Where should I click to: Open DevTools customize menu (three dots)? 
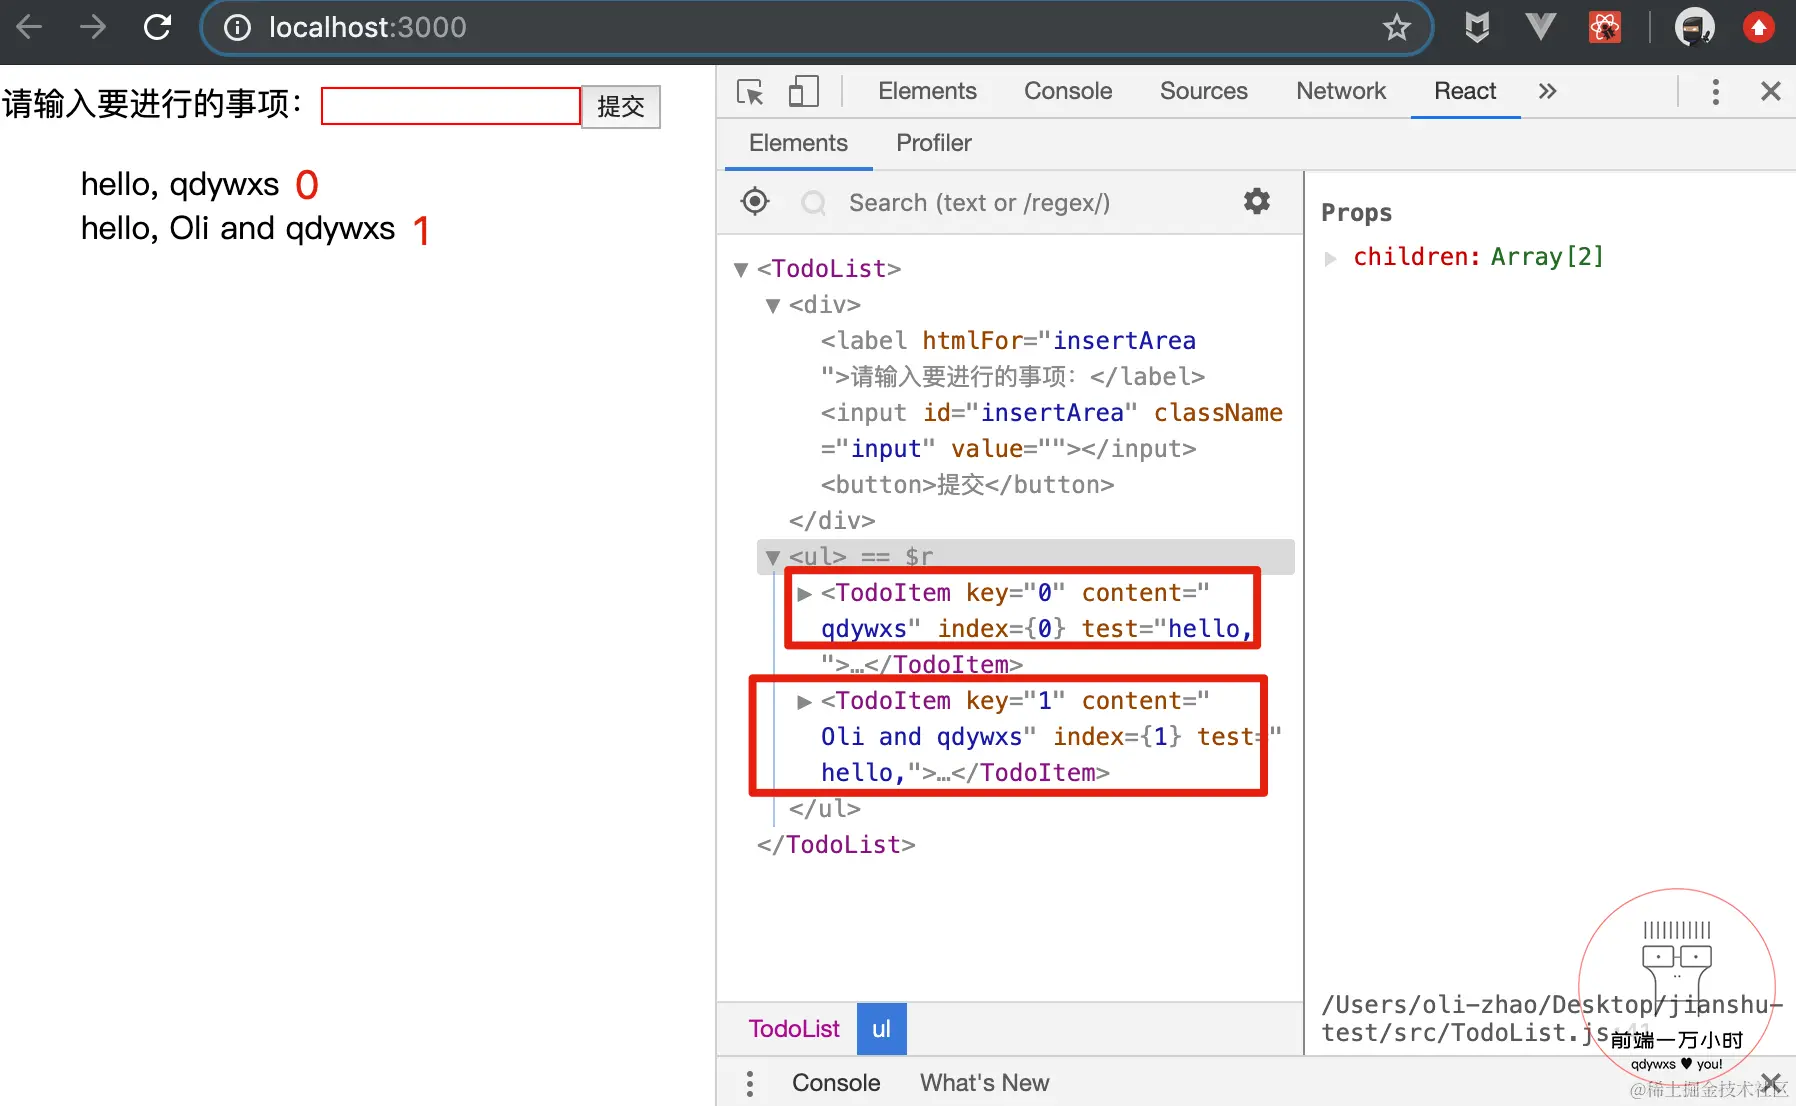tap(1716, 92)
